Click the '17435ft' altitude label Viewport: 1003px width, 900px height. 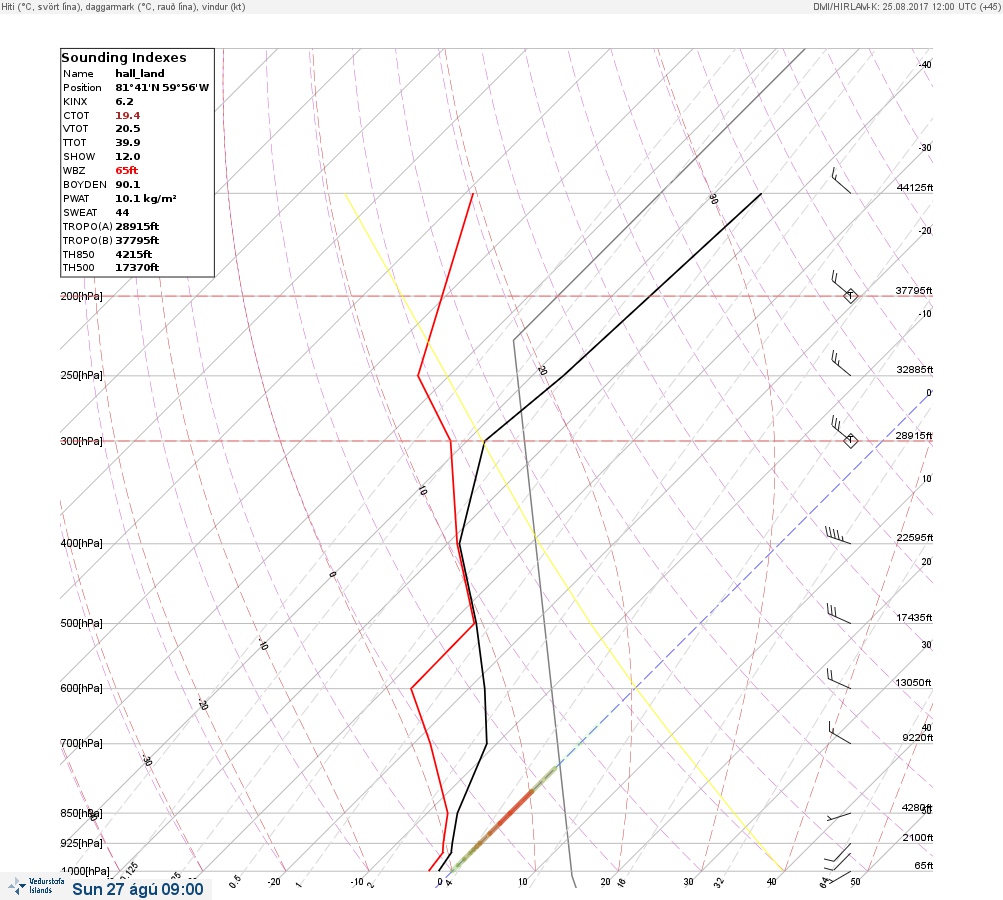click(915, 617)
